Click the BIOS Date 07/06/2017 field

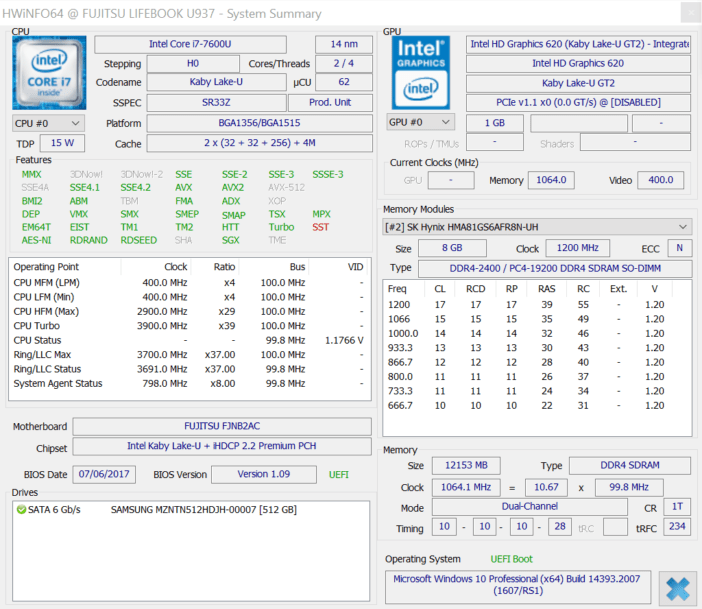(104, 474)
